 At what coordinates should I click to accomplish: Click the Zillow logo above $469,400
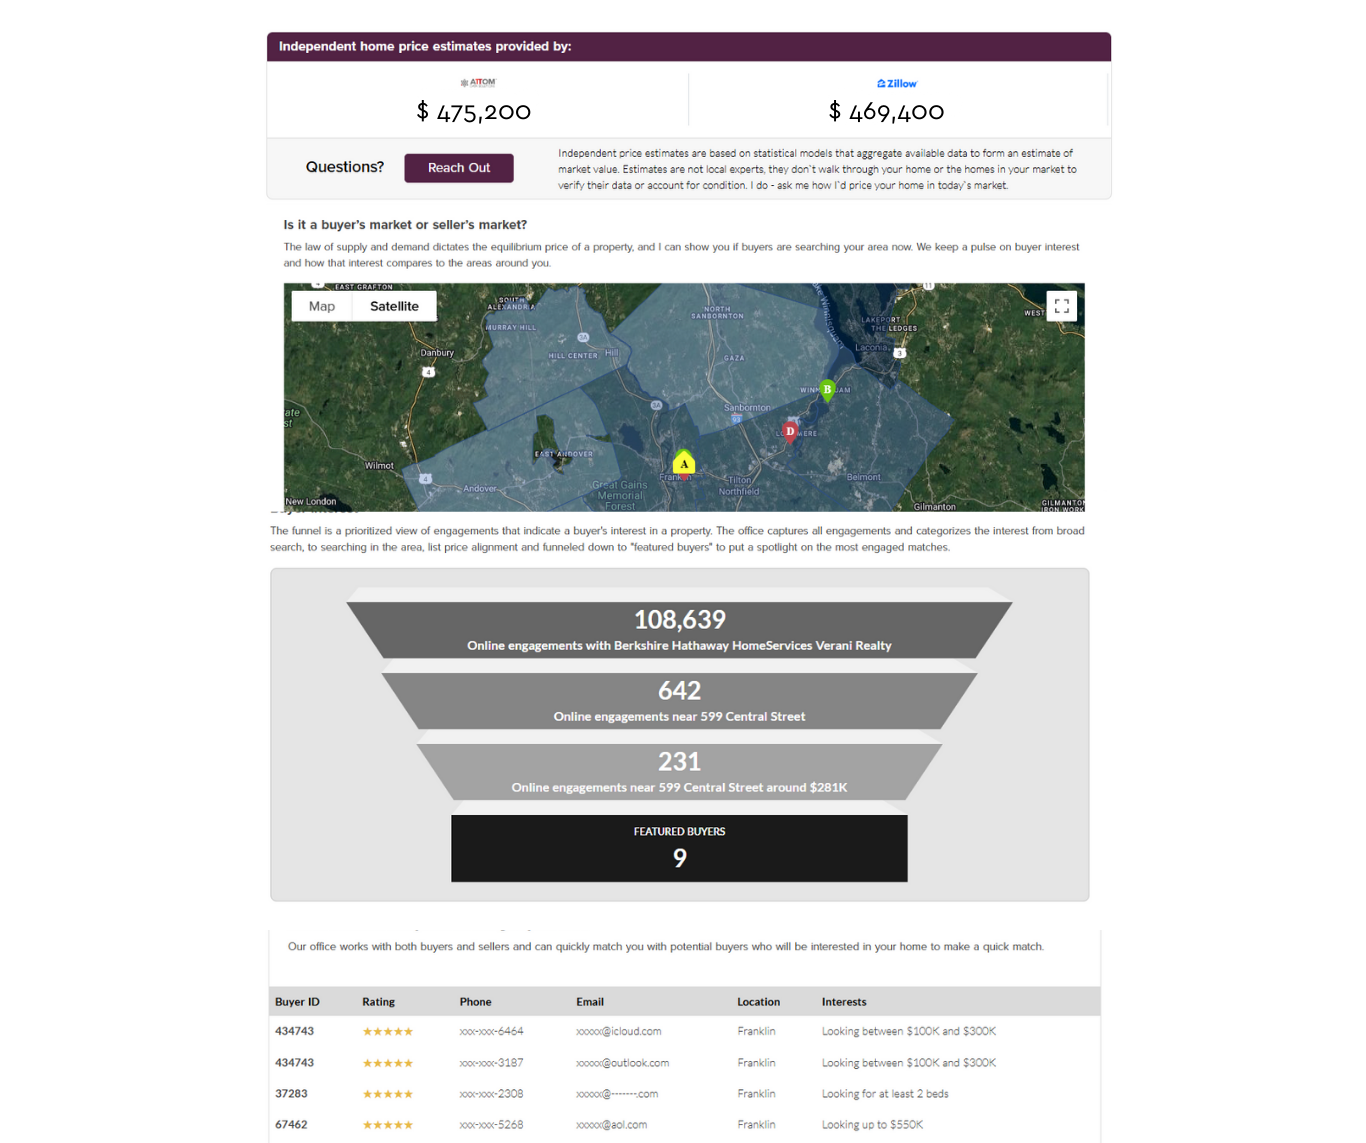(x=897, y=84)
